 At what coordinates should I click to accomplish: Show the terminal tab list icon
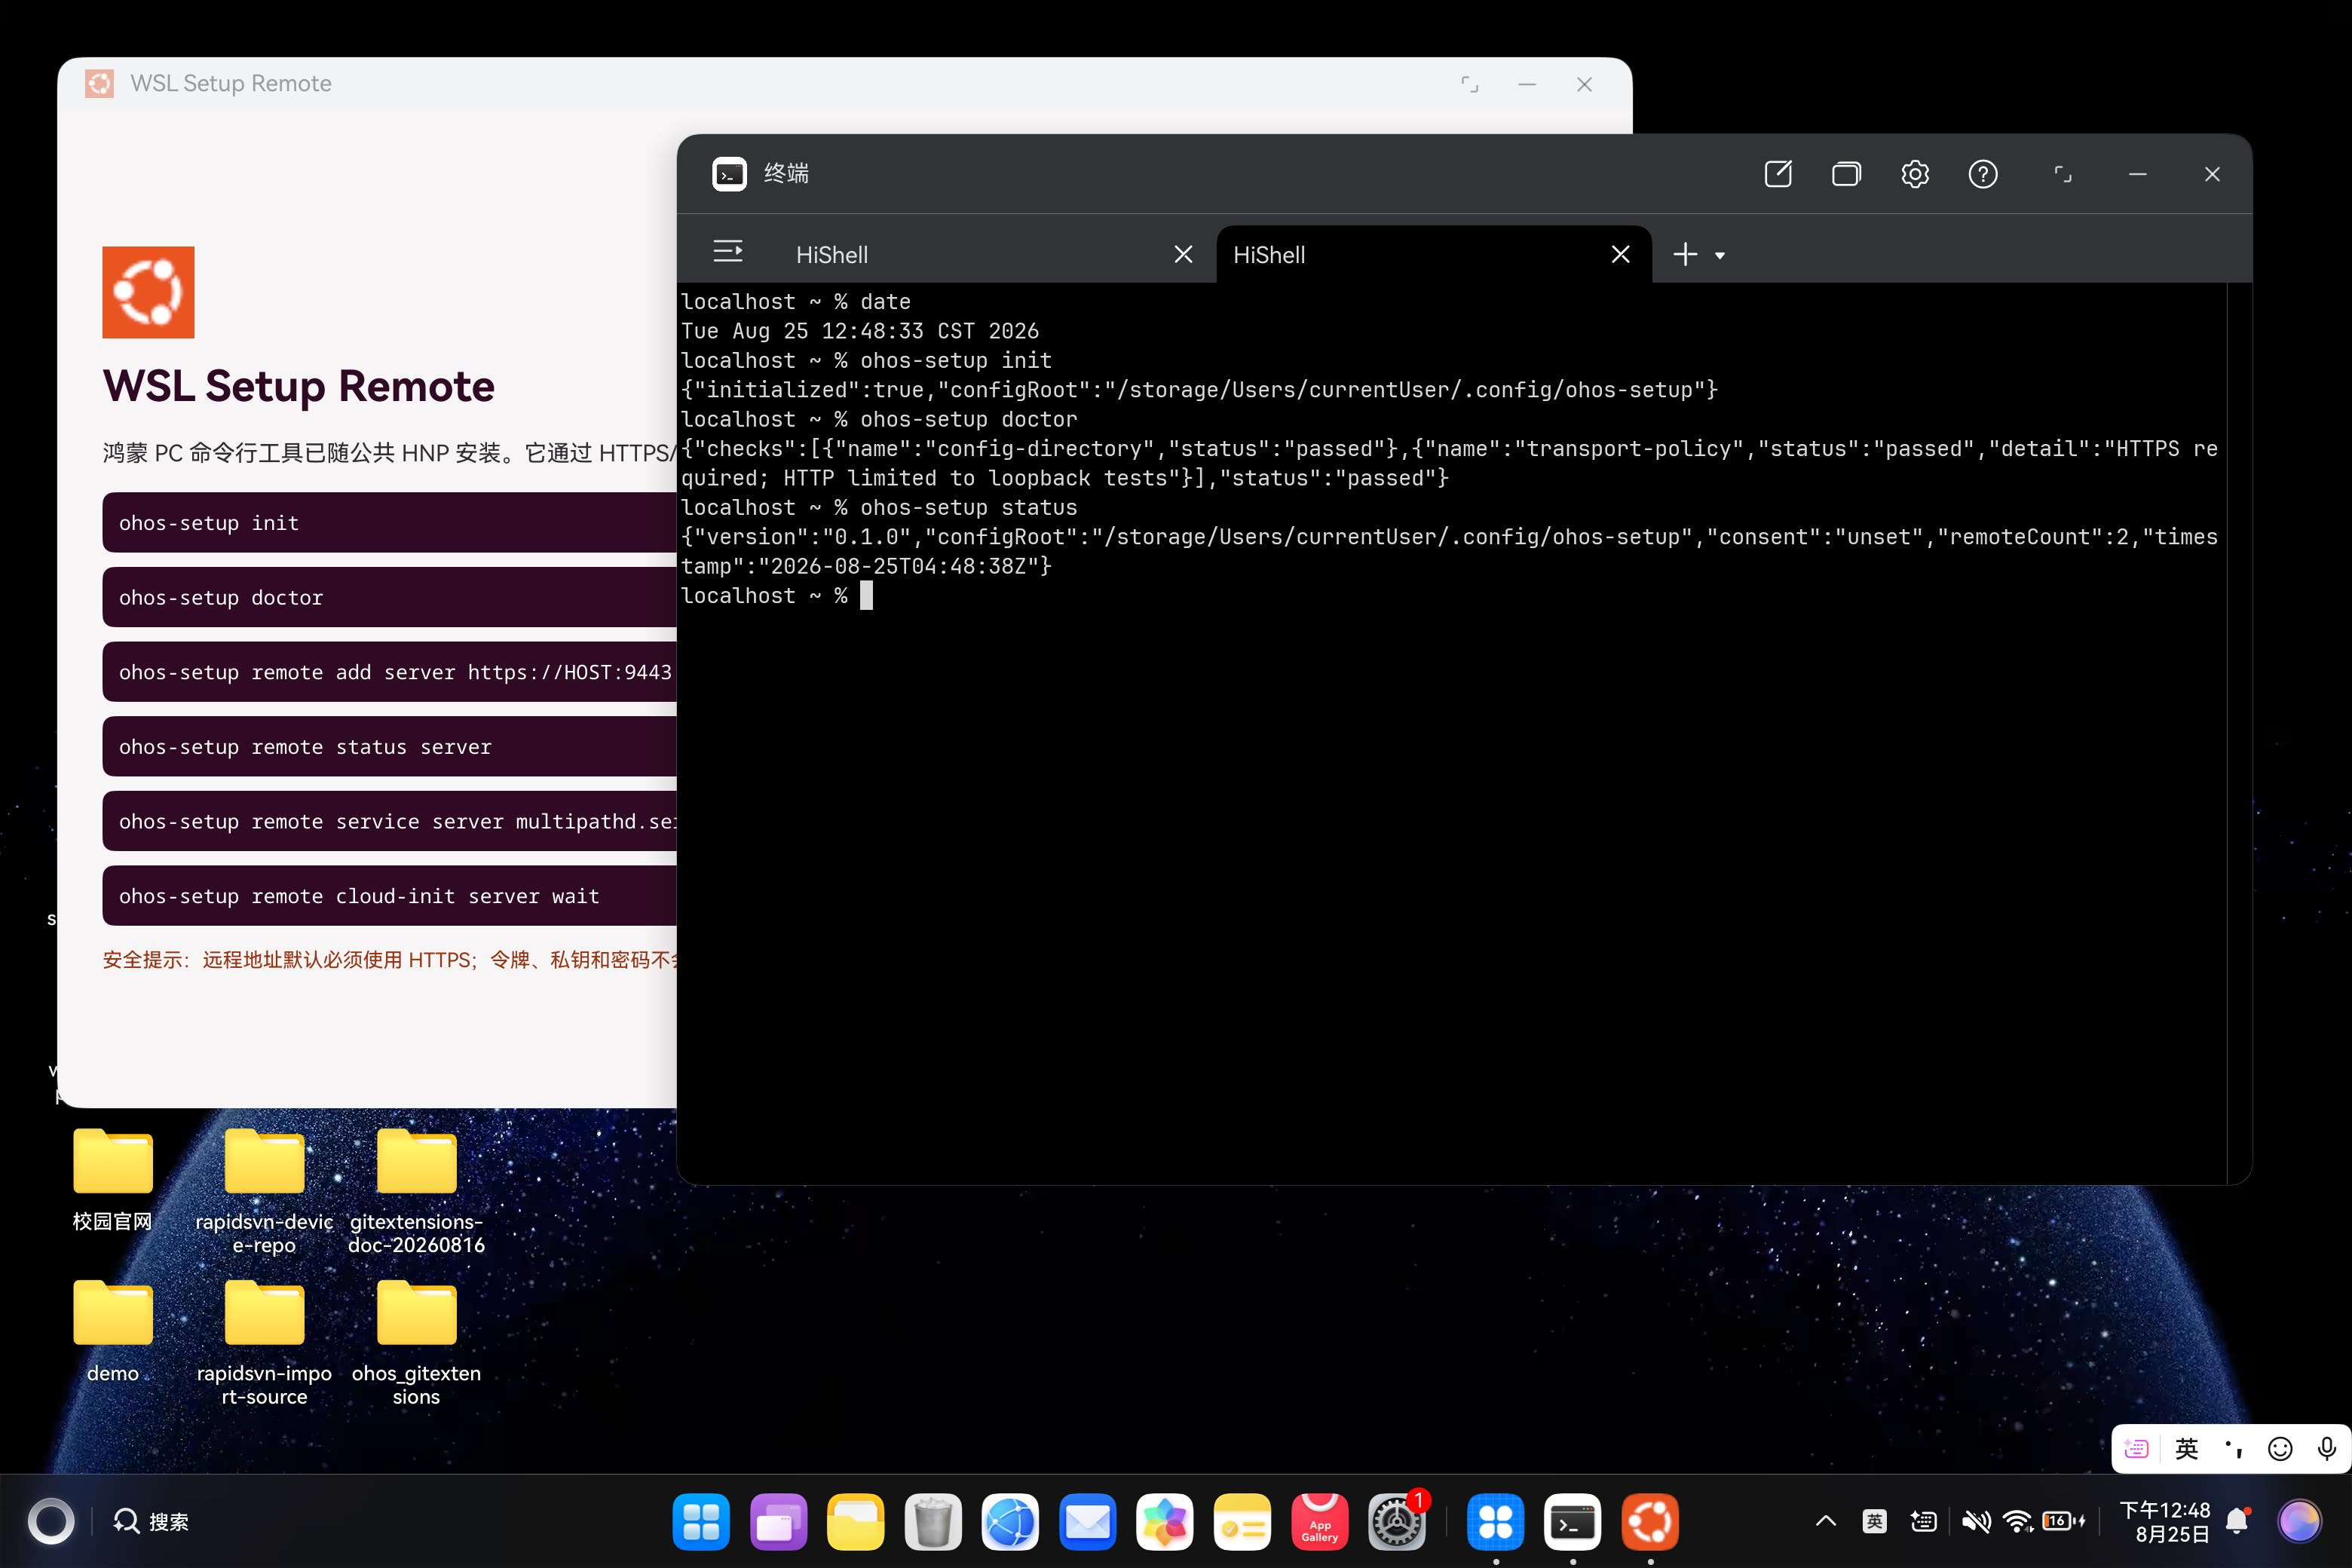pos(728,252)
